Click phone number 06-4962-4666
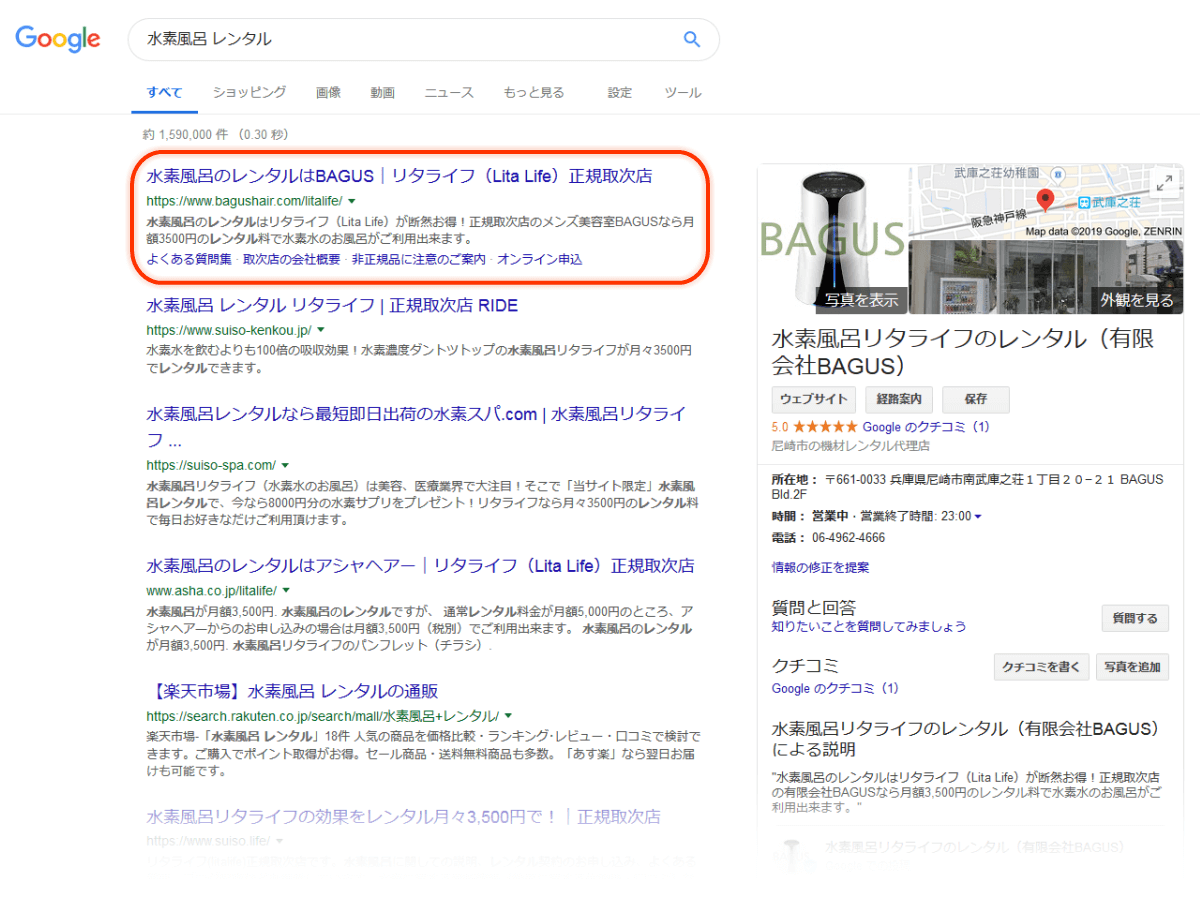The height and width of the screenshot is (900, 1200). click(847, 538)
